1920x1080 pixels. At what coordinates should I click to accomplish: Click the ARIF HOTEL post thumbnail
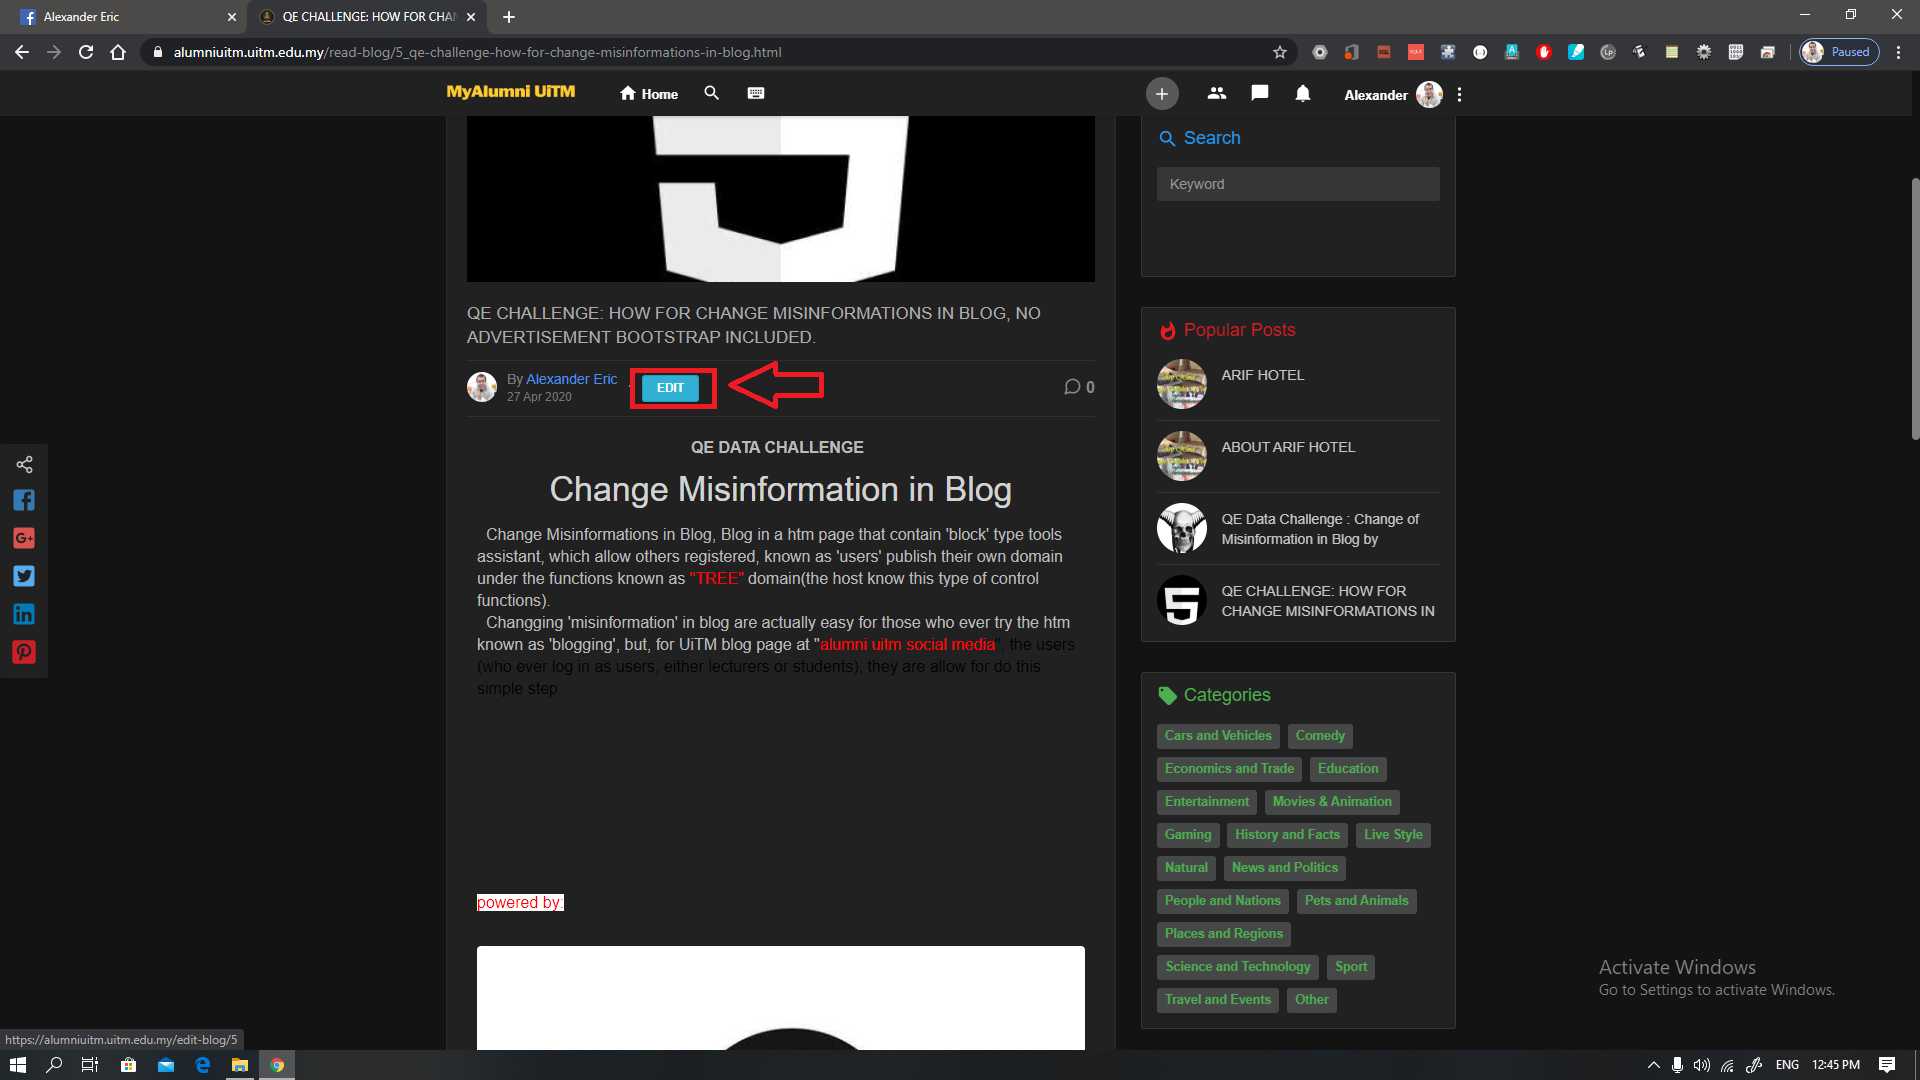pos(1182,384)
